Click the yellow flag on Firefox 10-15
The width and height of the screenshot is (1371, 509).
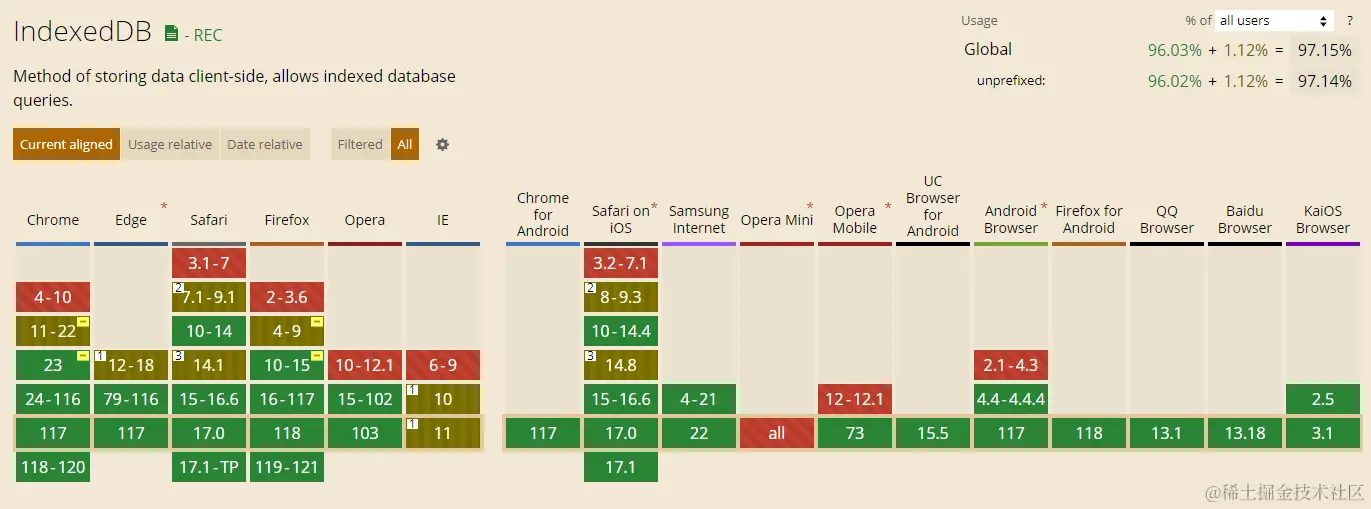click(317, 356)
